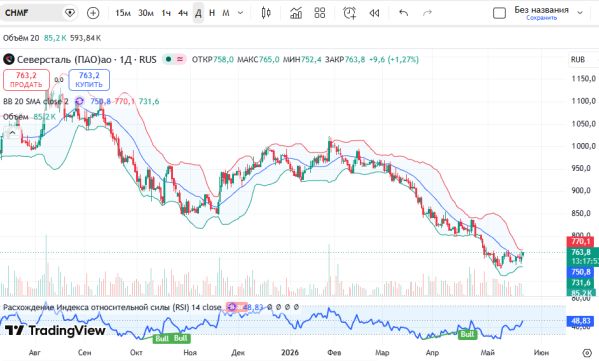
Task: Expand the layout name dropdown arrow
Action: [580, 13]
